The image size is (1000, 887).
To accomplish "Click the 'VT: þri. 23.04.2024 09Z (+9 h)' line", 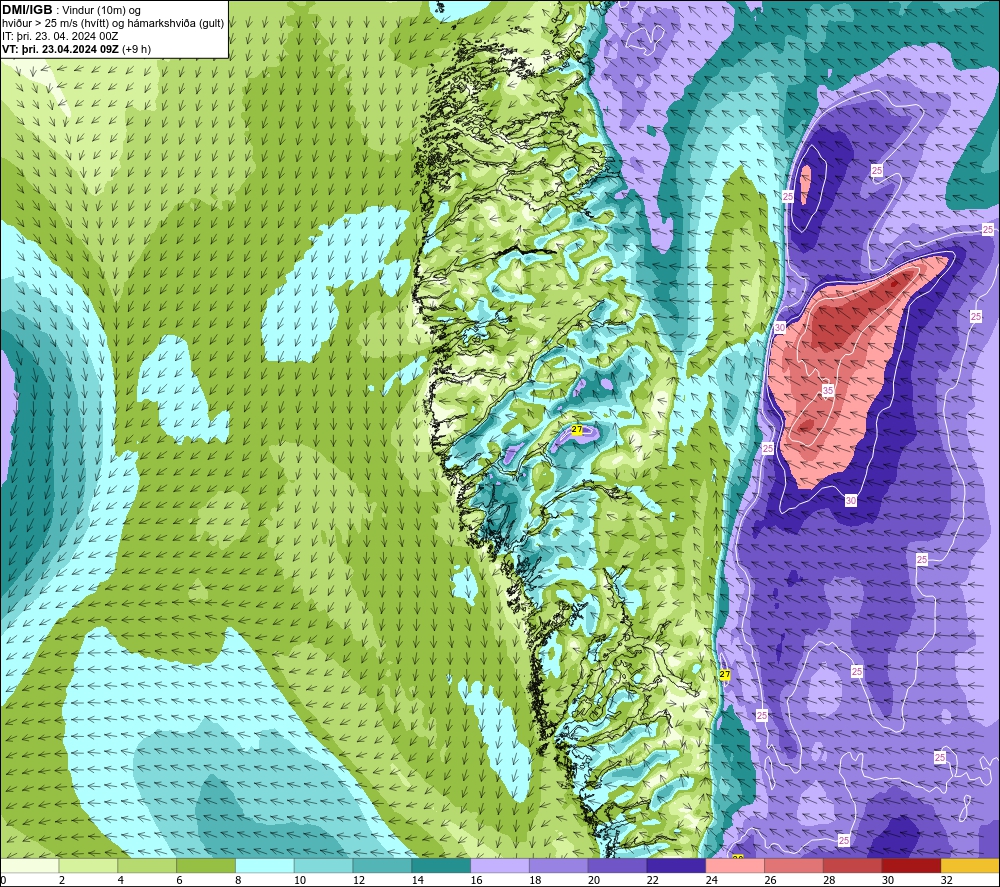I will point(77,49).
